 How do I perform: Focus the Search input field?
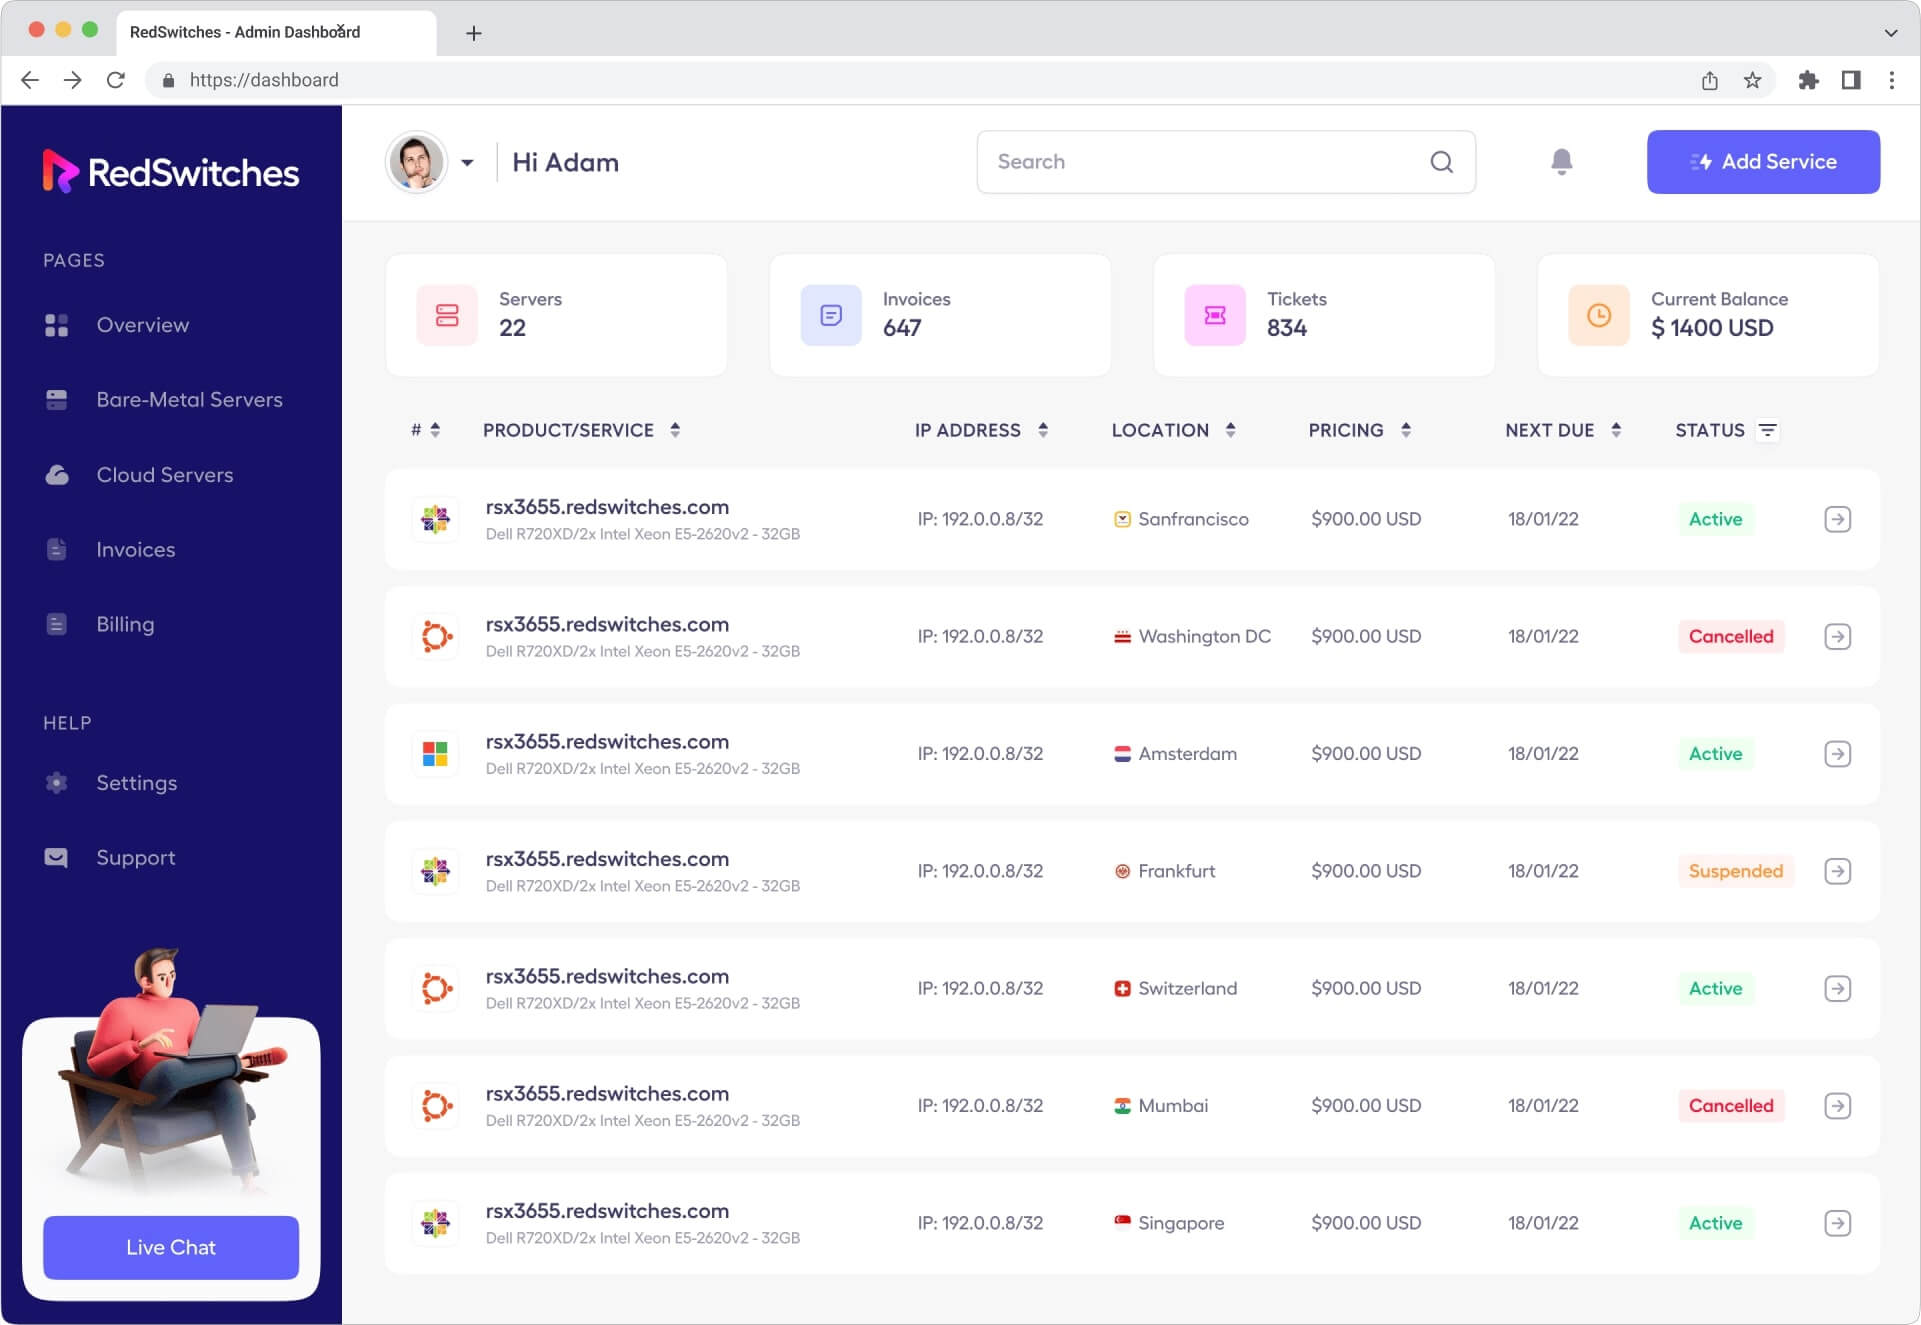[x=1226, y=162]
